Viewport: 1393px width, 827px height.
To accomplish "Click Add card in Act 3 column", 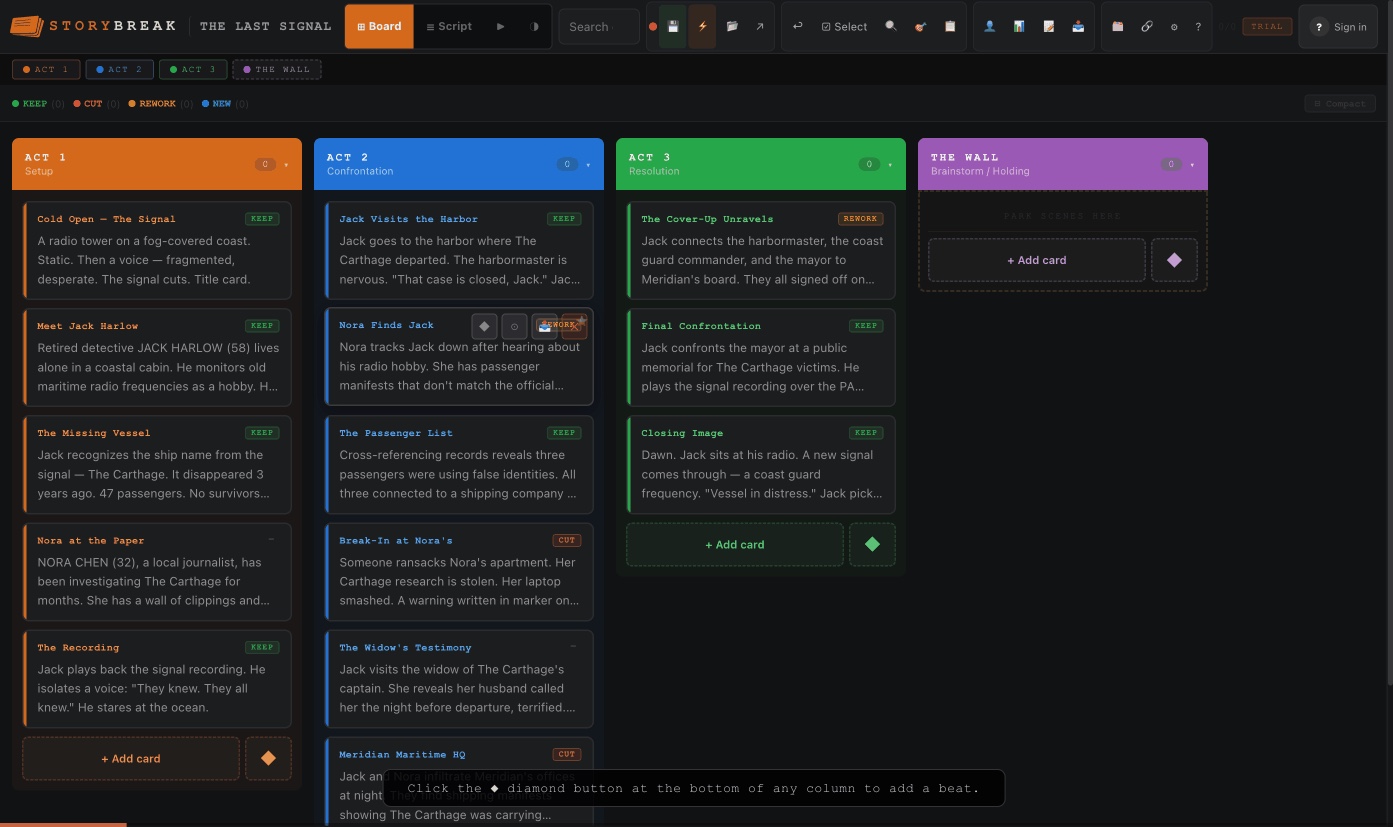I will (734, 545).
